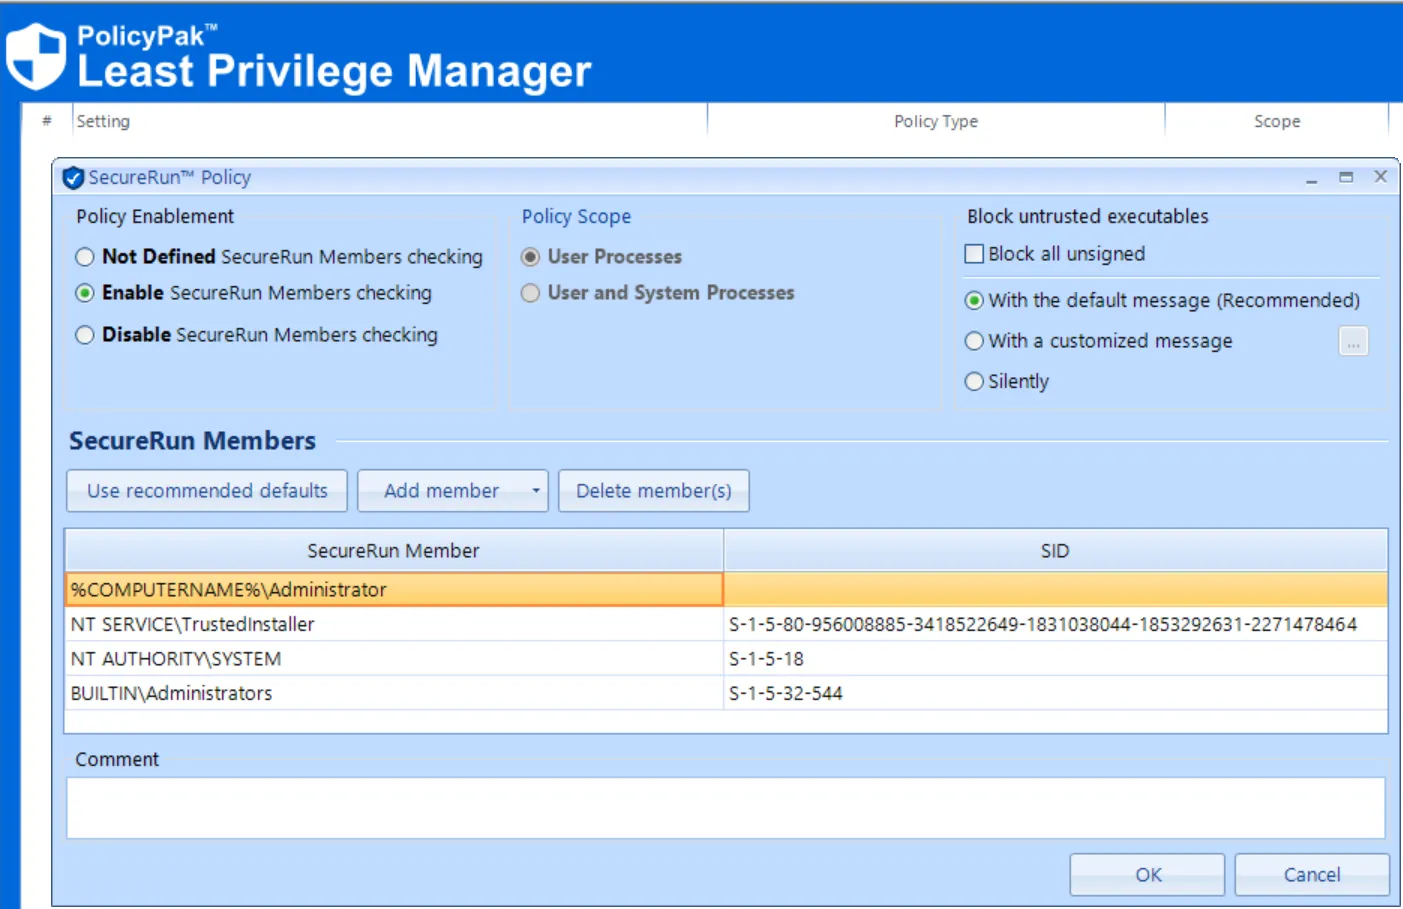This screenshot has width=1403, height=909.
Task: Click the Scope column header
Action: point(1277,121)
